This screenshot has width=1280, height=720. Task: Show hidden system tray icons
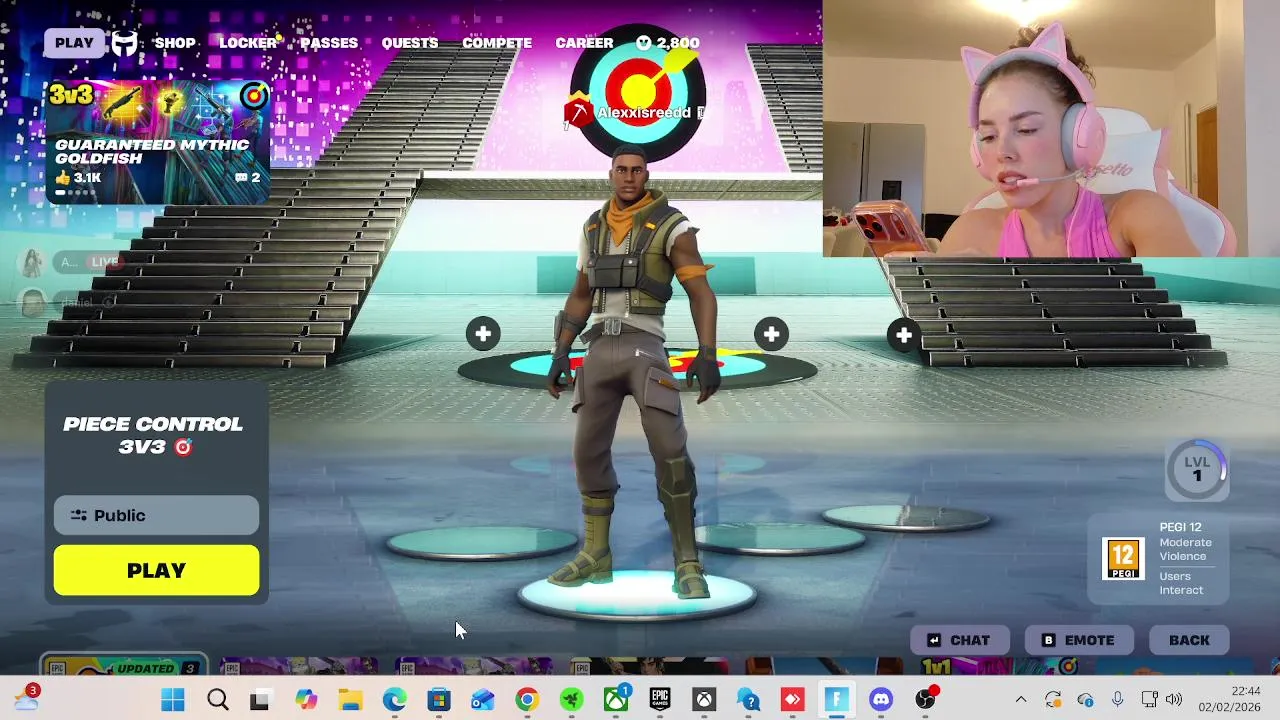1021,699
